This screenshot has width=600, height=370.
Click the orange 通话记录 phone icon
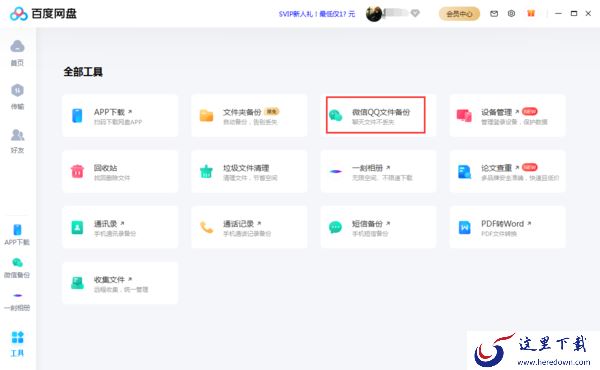coord(206,227)
